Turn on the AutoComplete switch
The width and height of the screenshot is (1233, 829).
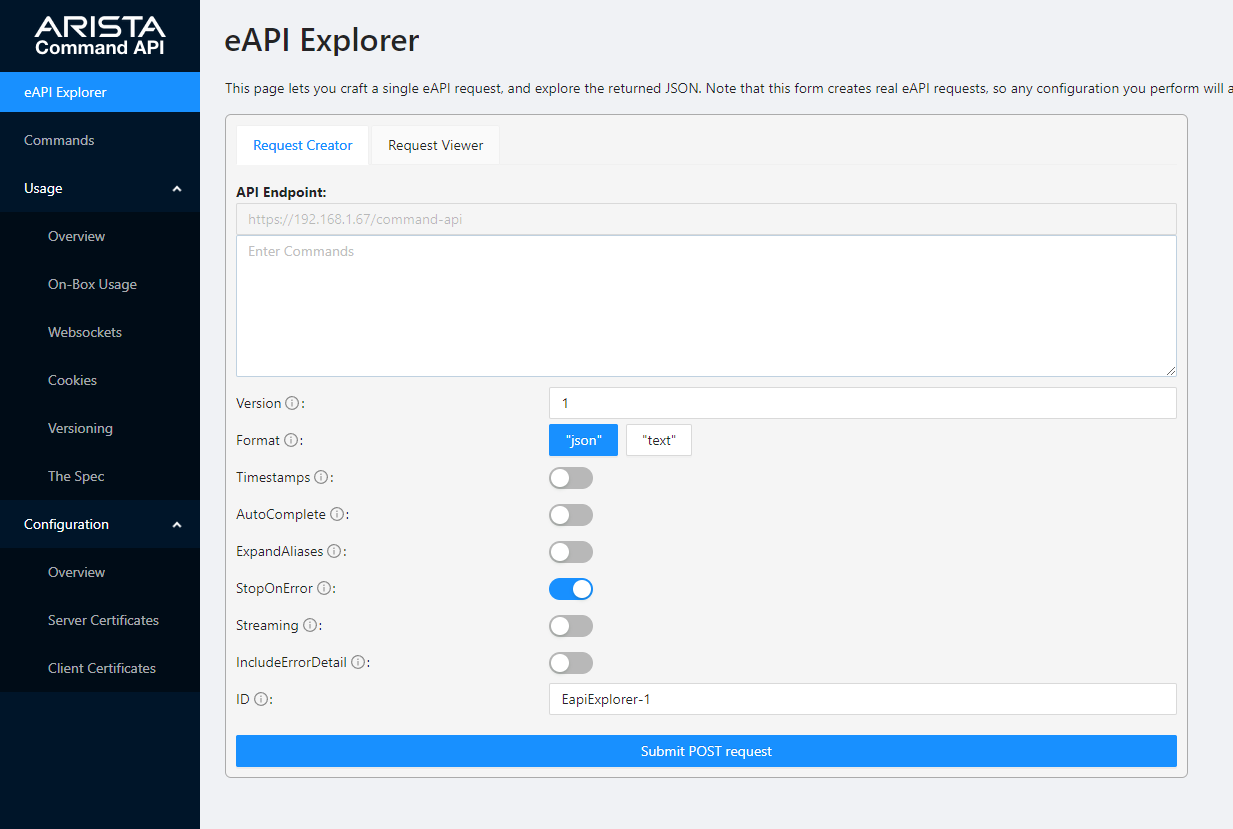coord(571,515)
